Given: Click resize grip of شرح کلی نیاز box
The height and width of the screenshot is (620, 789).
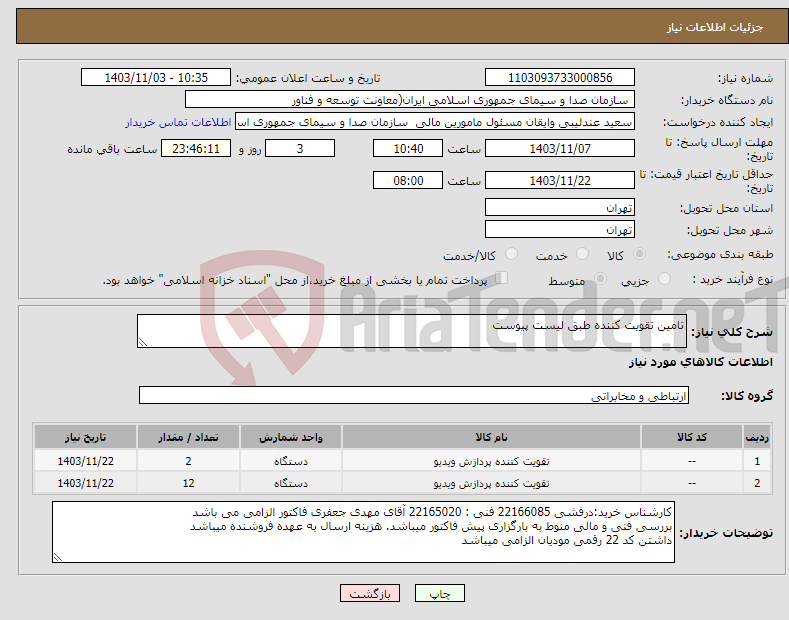Looking at the screenshot, I should (x=143, y=342).
